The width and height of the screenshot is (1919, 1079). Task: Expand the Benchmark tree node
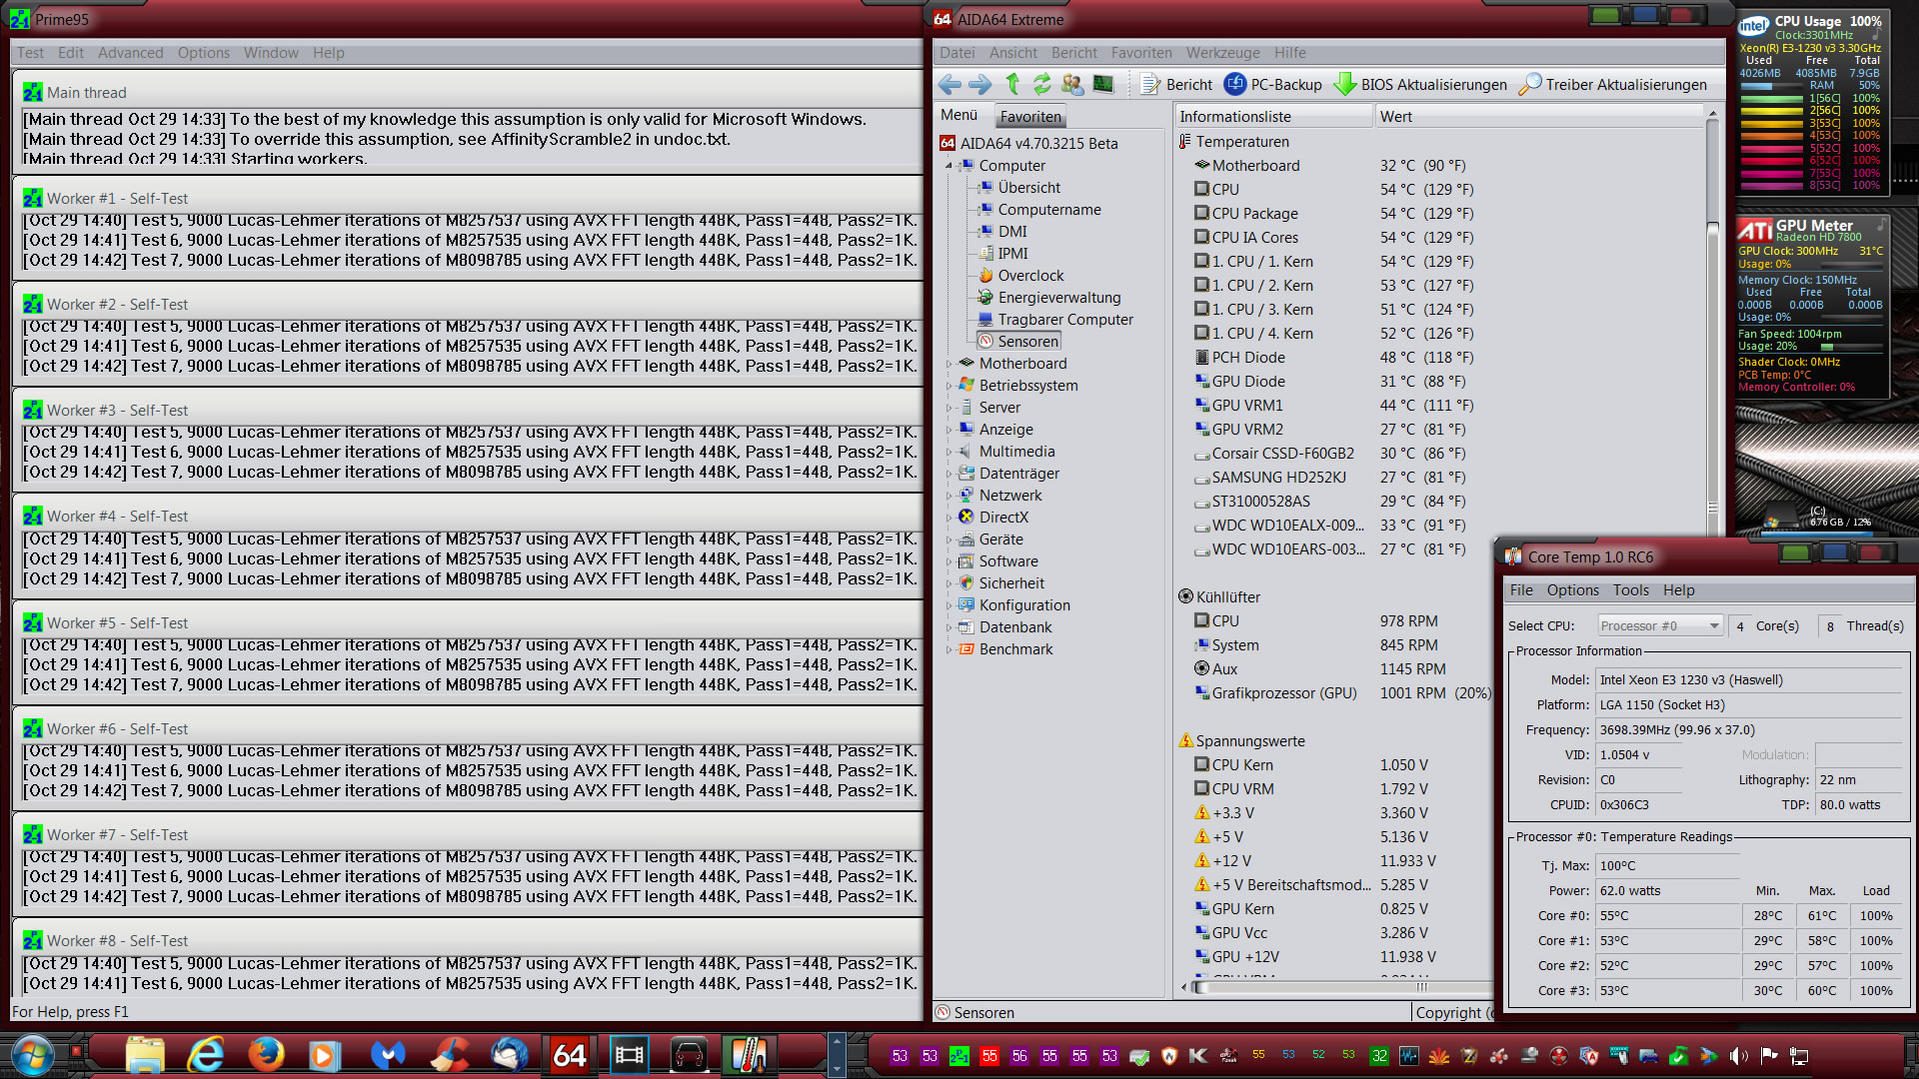(949, 650)
